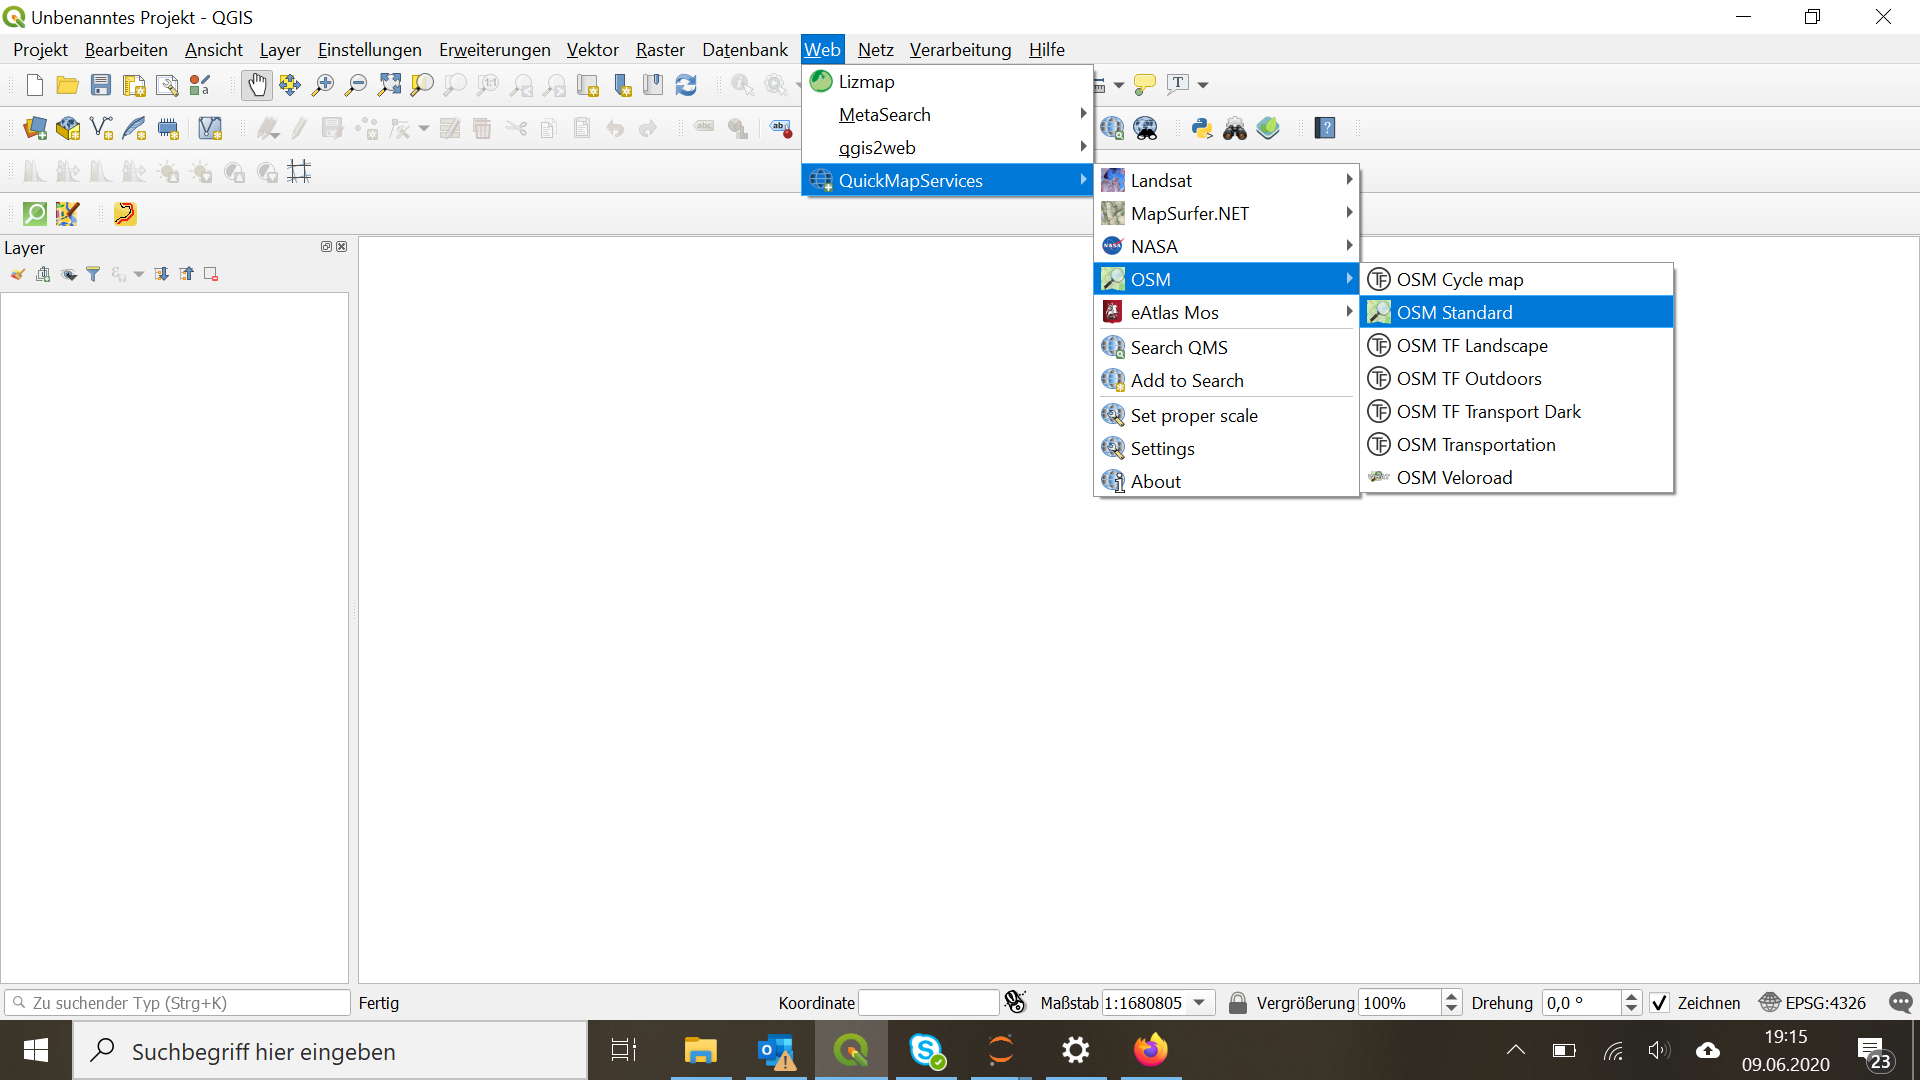Increase Vergrößerung value with up stepper
Viewport: 1920px width, 1080px height.
tap(1452, 997)
